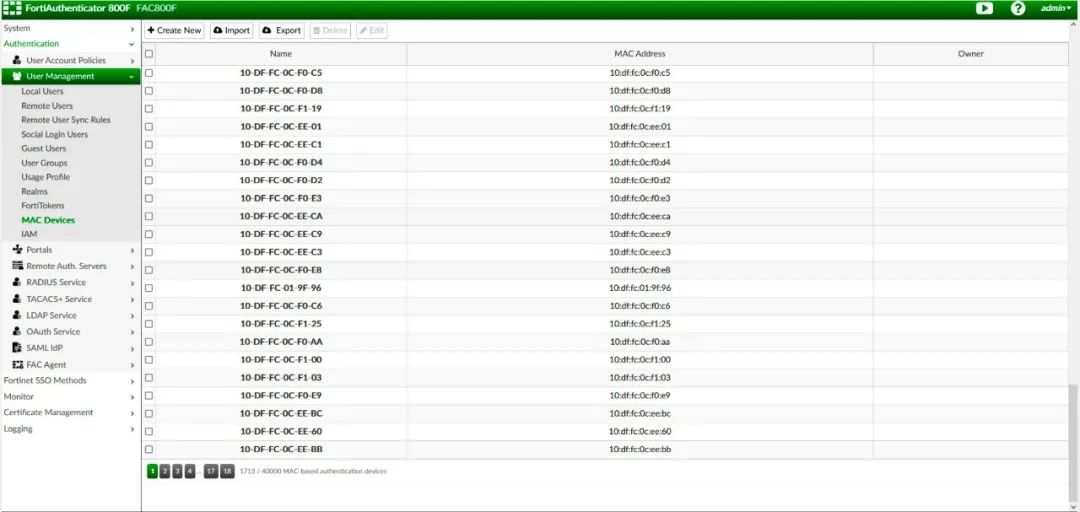This screenshot has width=1080, height=512.
Task: Click the SAML IdP icon
Action: (17, 347)
